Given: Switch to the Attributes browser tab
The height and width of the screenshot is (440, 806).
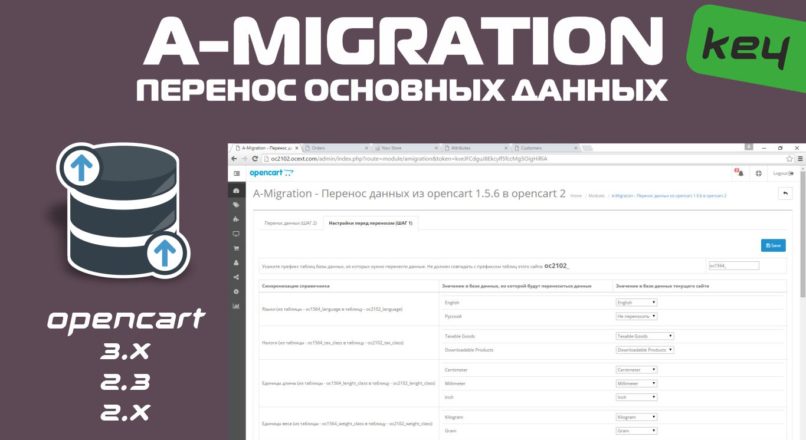Looking at the screenshot, I should click(x=474, y=148).
